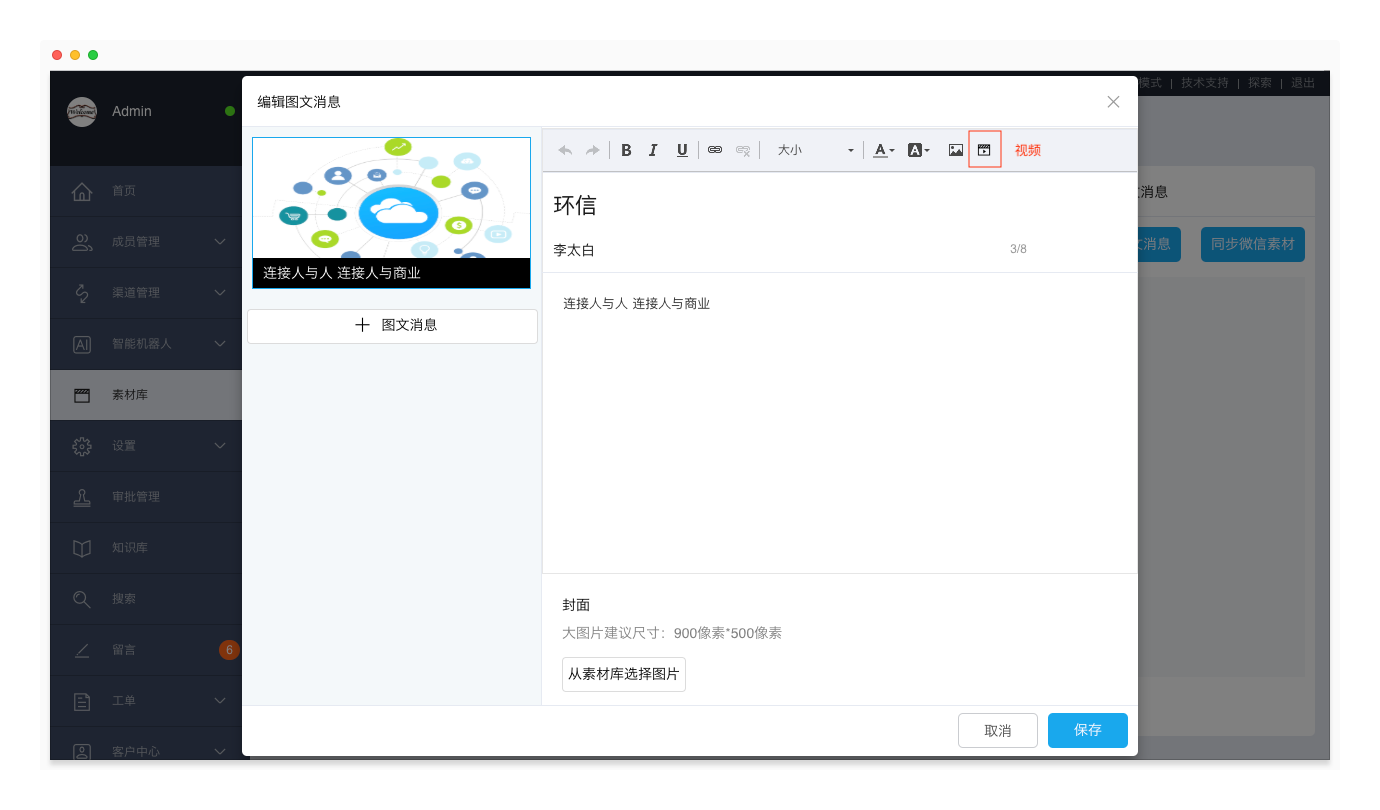The image size is (1380, 810).
Task: Open the 大小 font size dropdown
Action: pyautogui.click(x=815, y=150)
